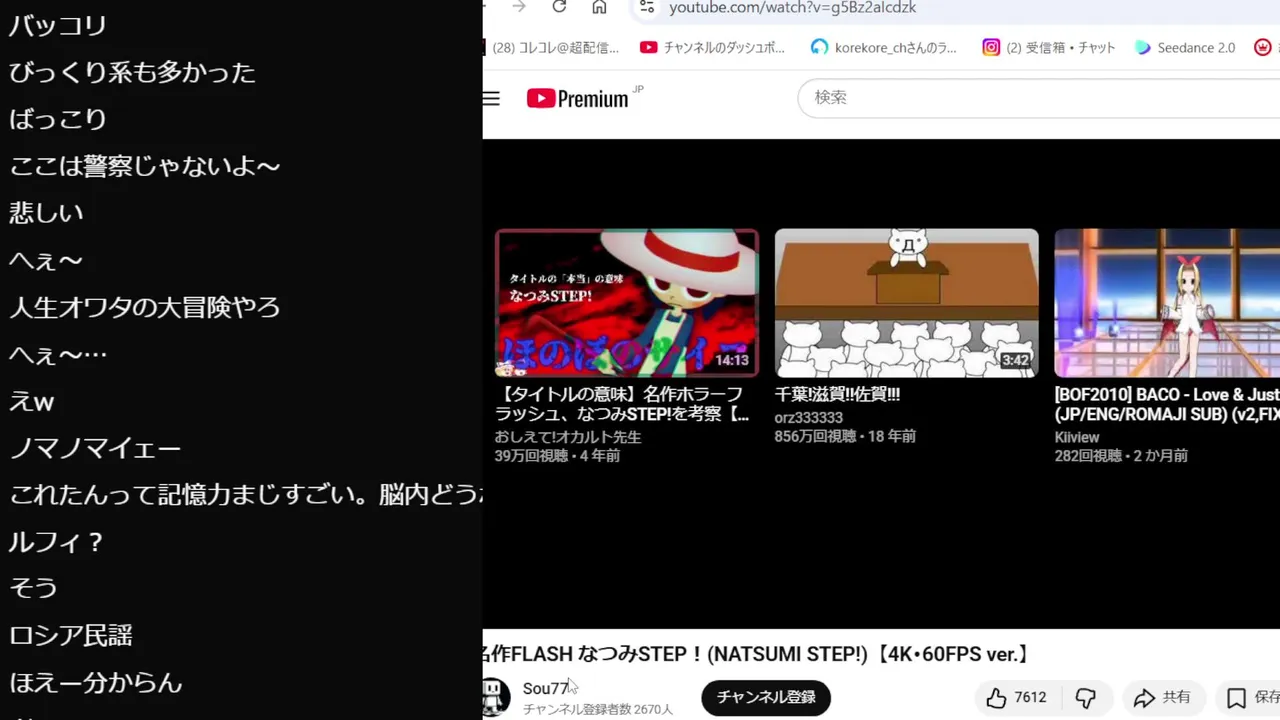Share the video via 共有 button
The image size is (1280, 720).
pos(1162,697)
